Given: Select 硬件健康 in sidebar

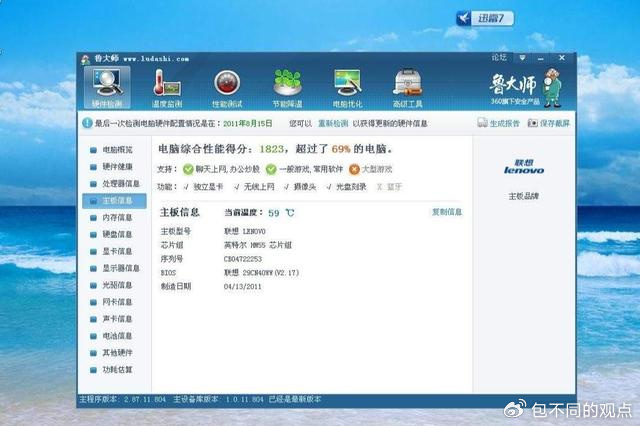Looking at the screenshot, I should (117, 166).
